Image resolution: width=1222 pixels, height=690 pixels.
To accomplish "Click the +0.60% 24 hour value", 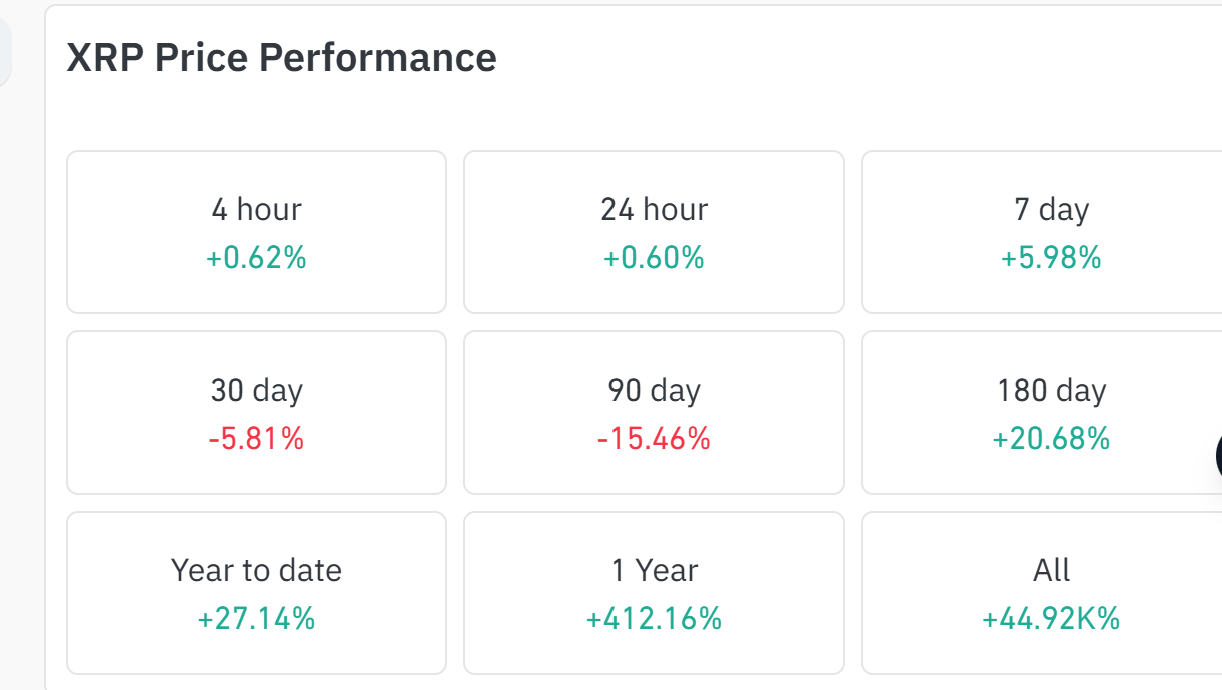I will click(x=654, y=258).
